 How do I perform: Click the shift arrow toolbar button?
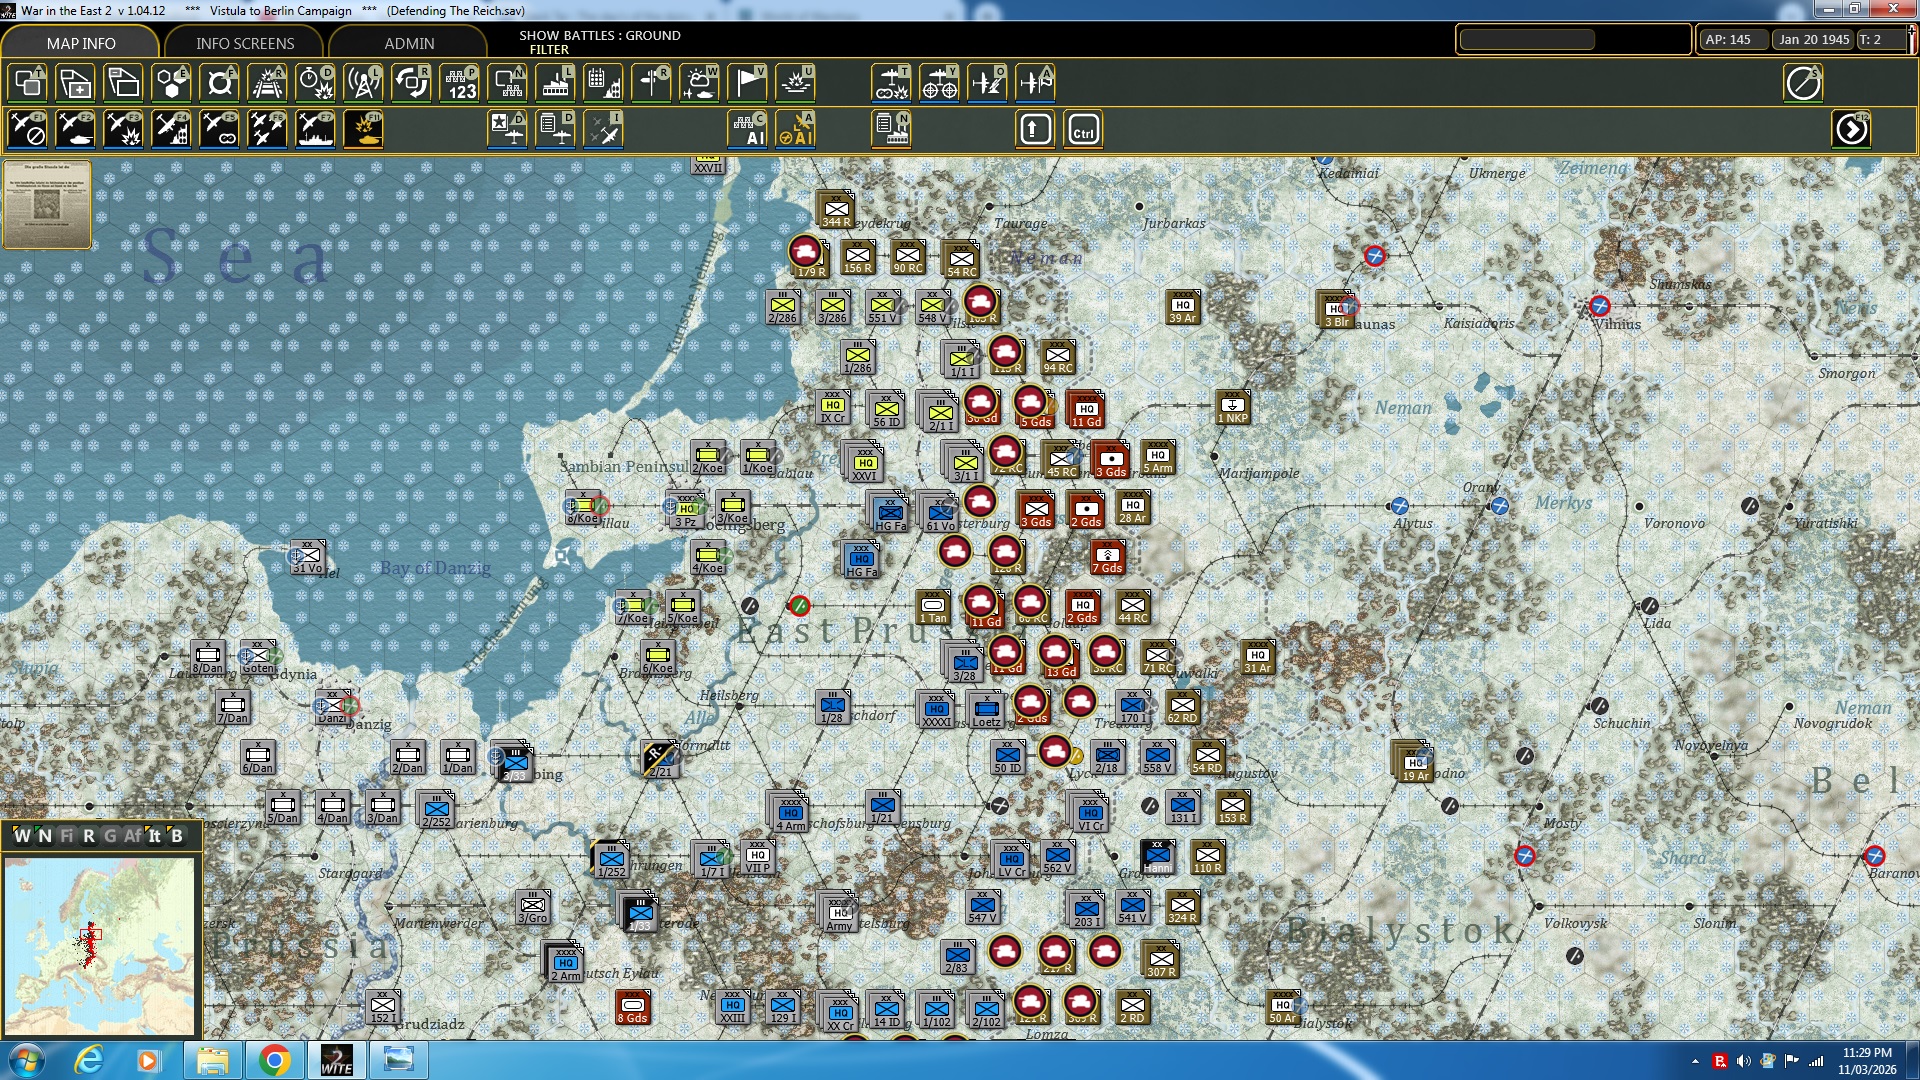tap(1035, 130)
